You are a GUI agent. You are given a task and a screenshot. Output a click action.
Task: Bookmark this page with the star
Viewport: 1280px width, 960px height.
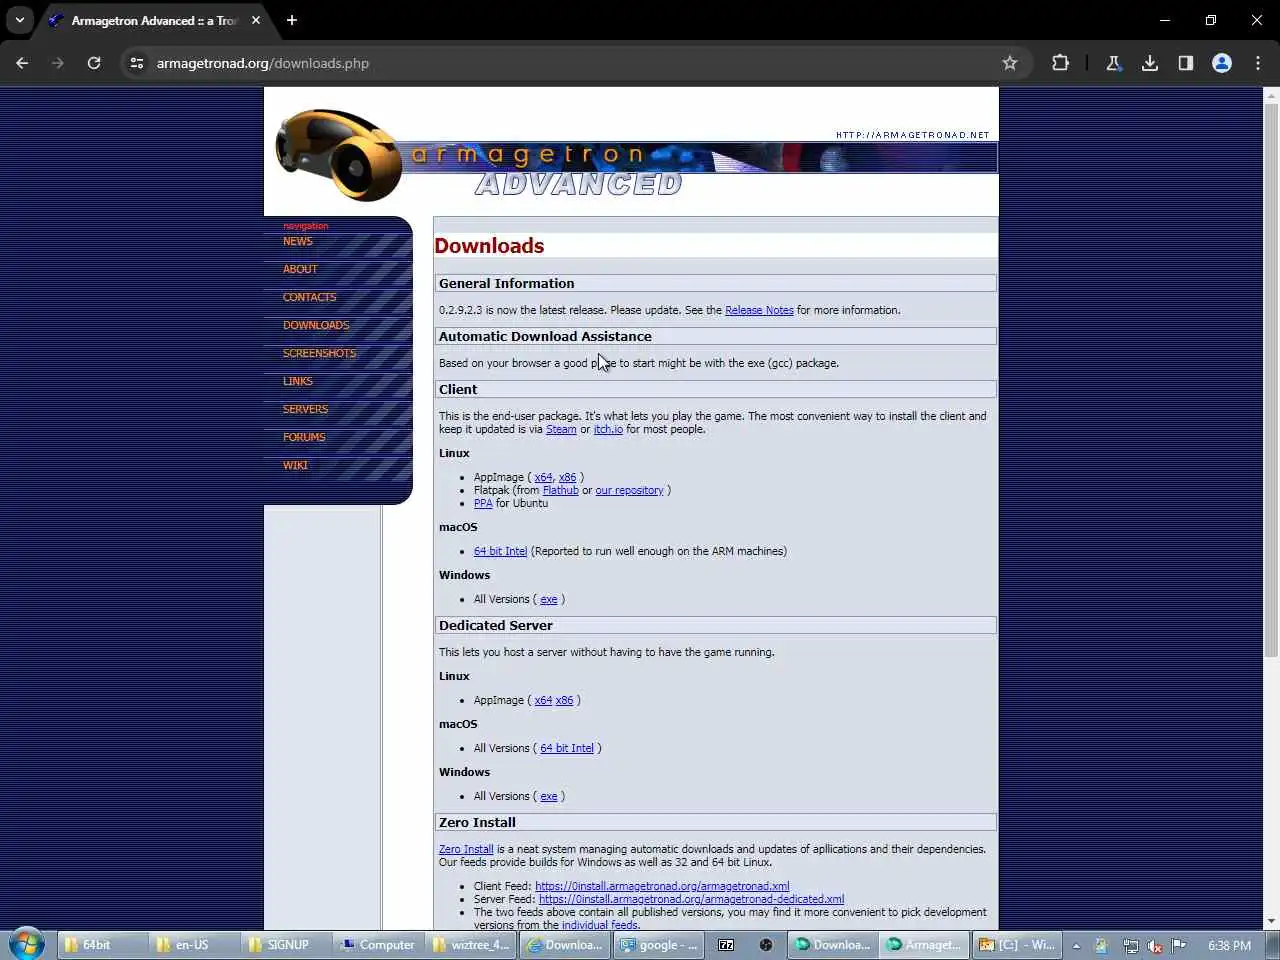tap(1010, 63)
